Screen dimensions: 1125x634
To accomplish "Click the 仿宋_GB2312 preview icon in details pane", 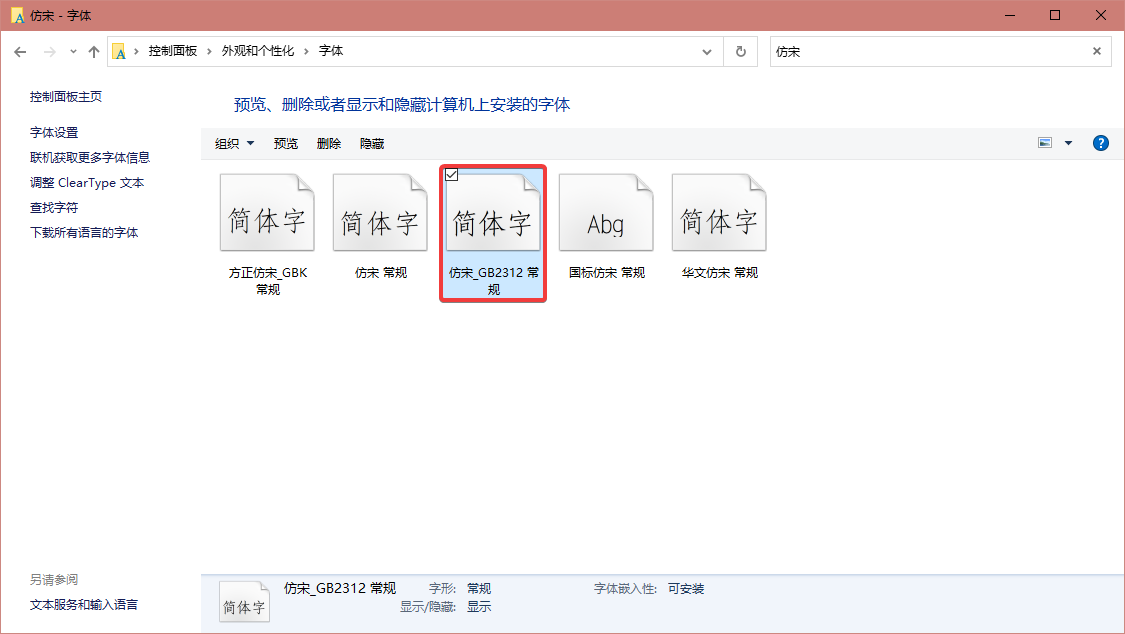I will [x=244, y=601].
